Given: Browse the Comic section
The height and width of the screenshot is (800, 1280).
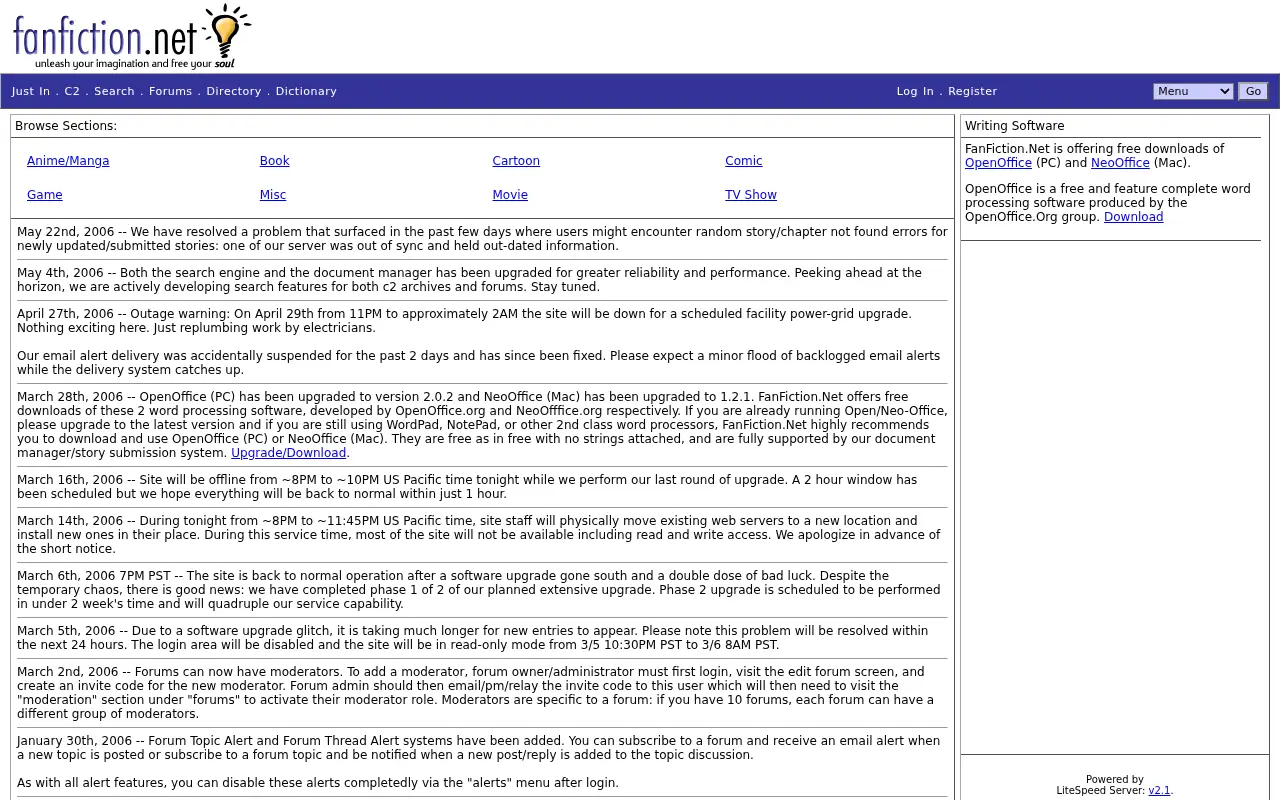Looking at the screenshot, I should tap(744, 161).
